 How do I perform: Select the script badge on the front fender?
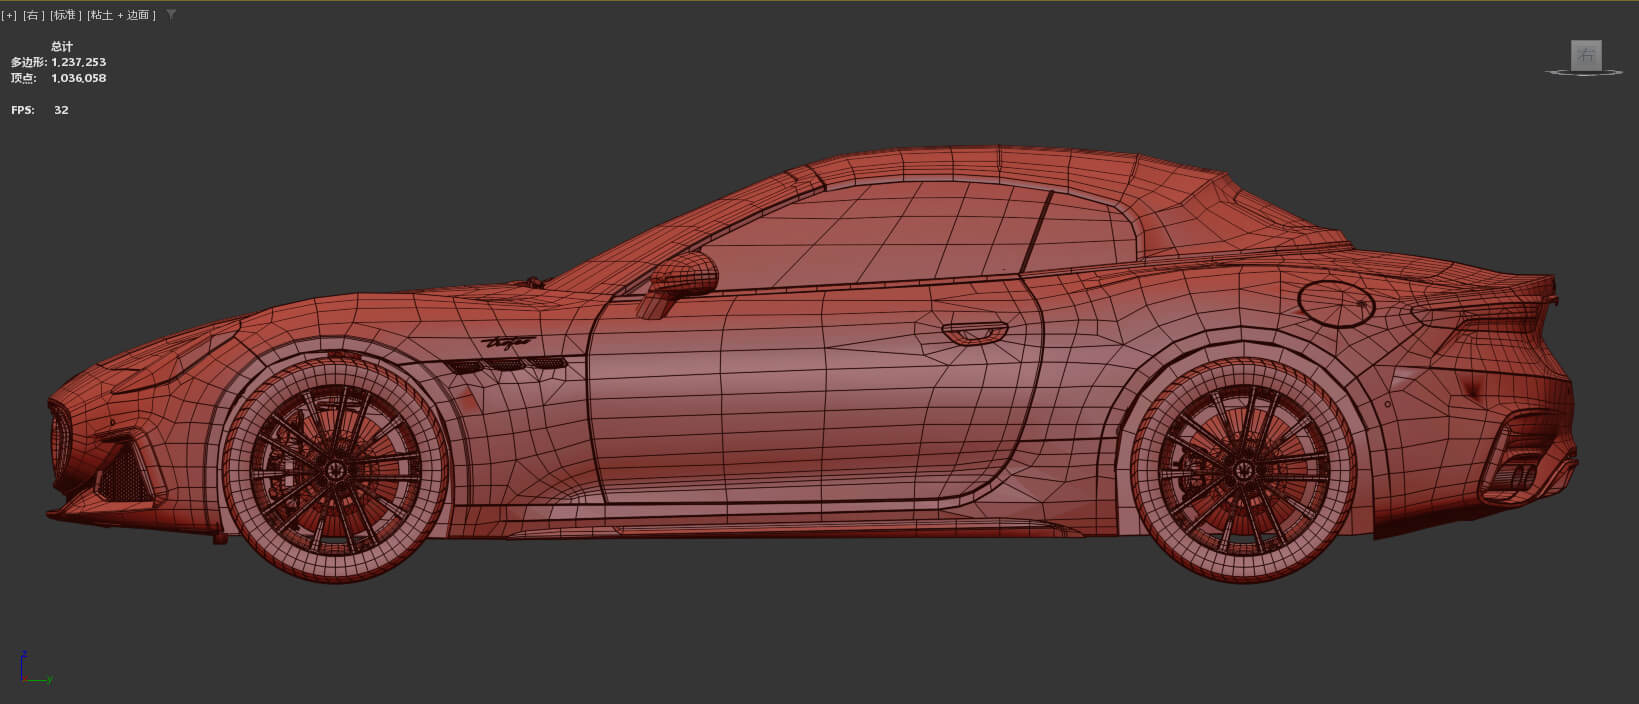[x=508, y=342]
